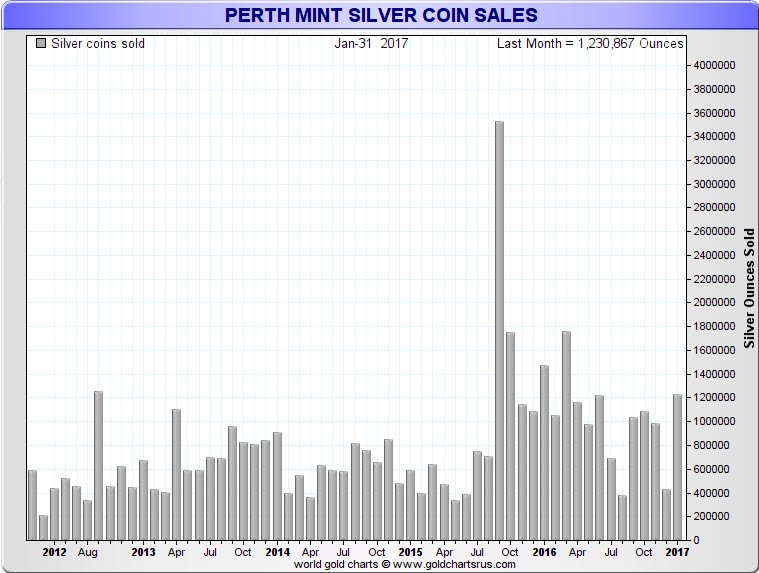Open the www.goldchartsrus.com credit link

point(454,564)
